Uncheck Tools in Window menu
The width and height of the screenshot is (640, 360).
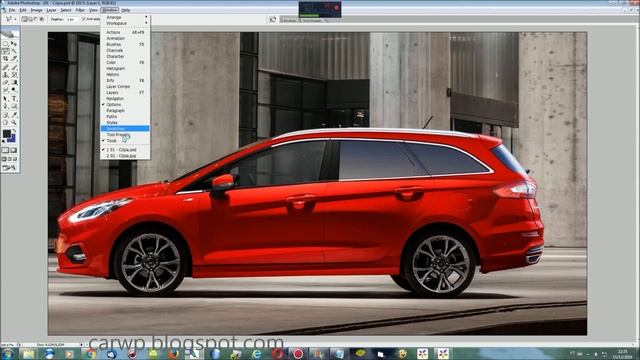coord(125,140)
